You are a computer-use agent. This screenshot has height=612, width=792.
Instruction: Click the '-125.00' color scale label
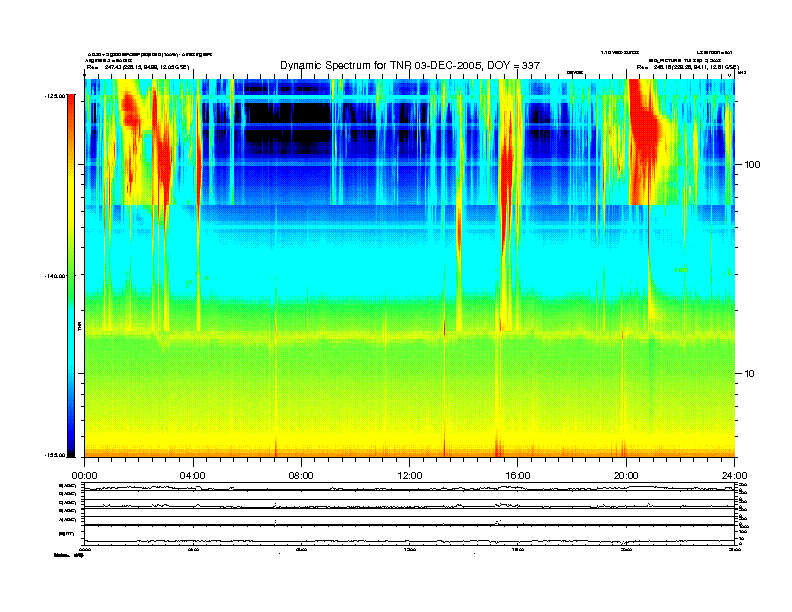pos(55,95)
